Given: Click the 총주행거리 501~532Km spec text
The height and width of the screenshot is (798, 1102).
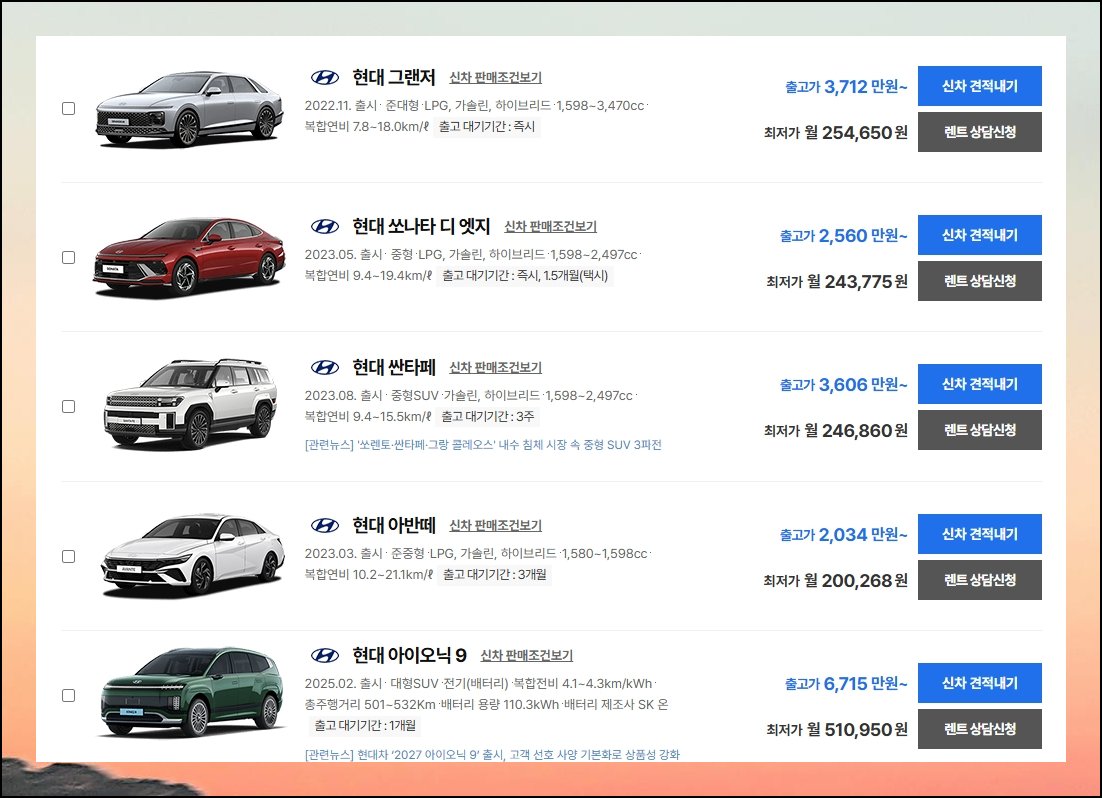Looking at the screenshot, I should [x=370, y=704].
